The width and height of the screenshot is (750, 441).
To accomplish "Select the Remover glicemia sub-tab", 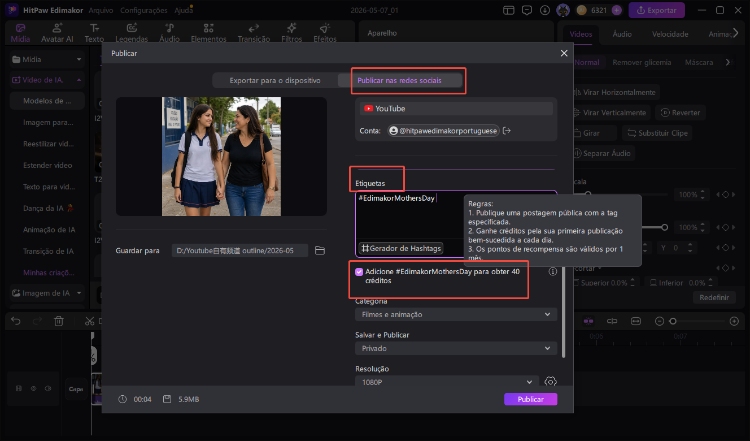I will tap(641, 62).
